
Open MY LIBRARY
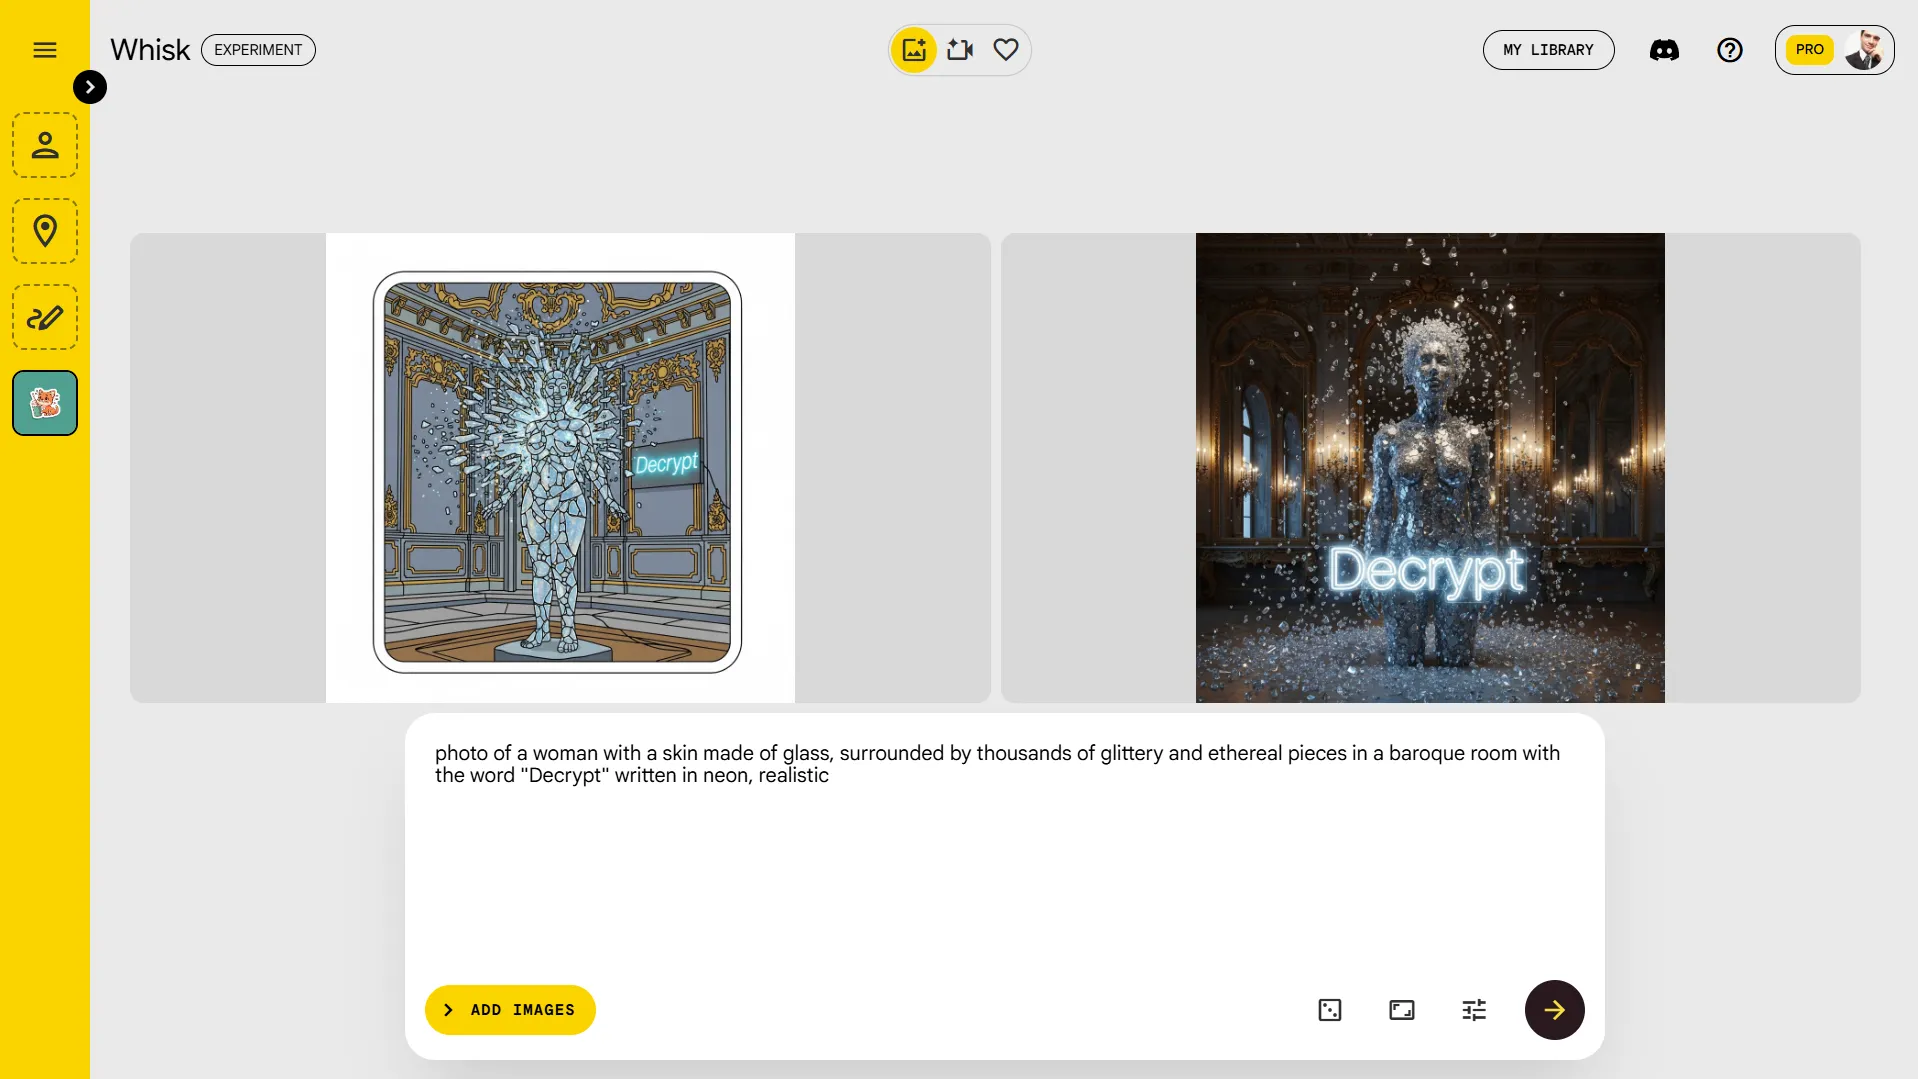pyautogui.click(x=1548, y=50)
